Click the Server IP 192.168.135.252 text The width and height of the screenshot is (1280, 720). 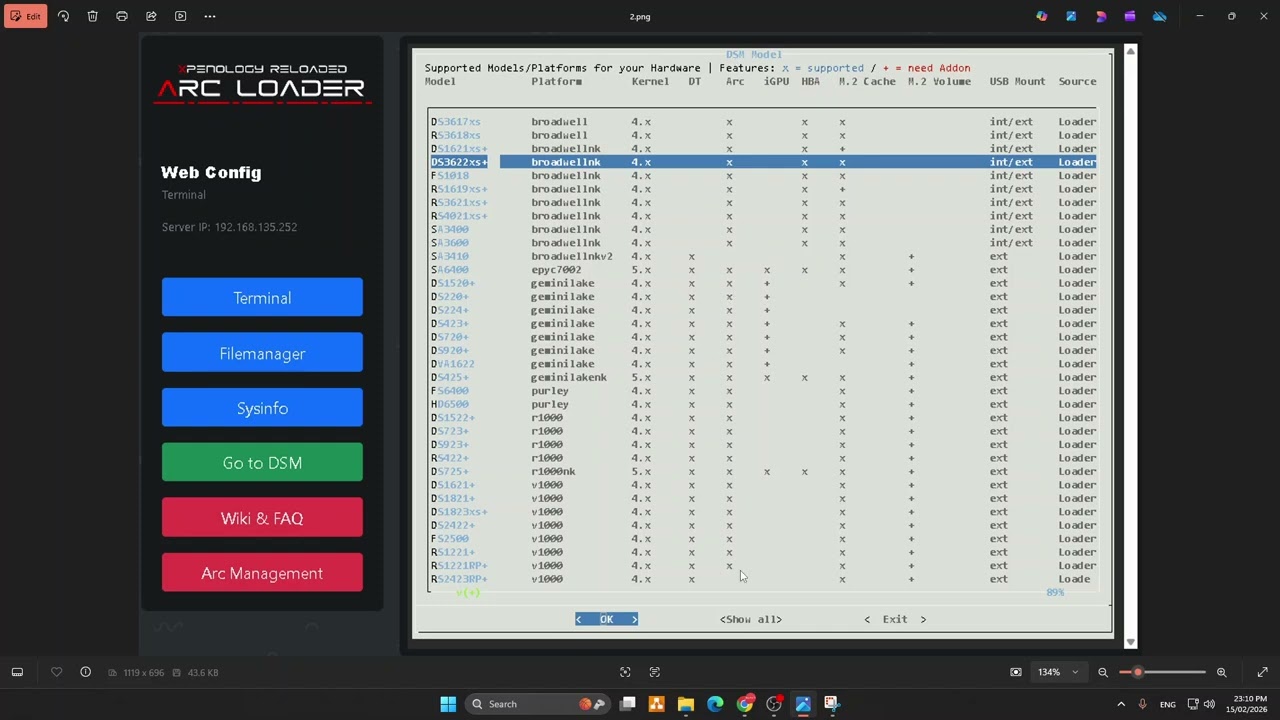tap(229, 227)
